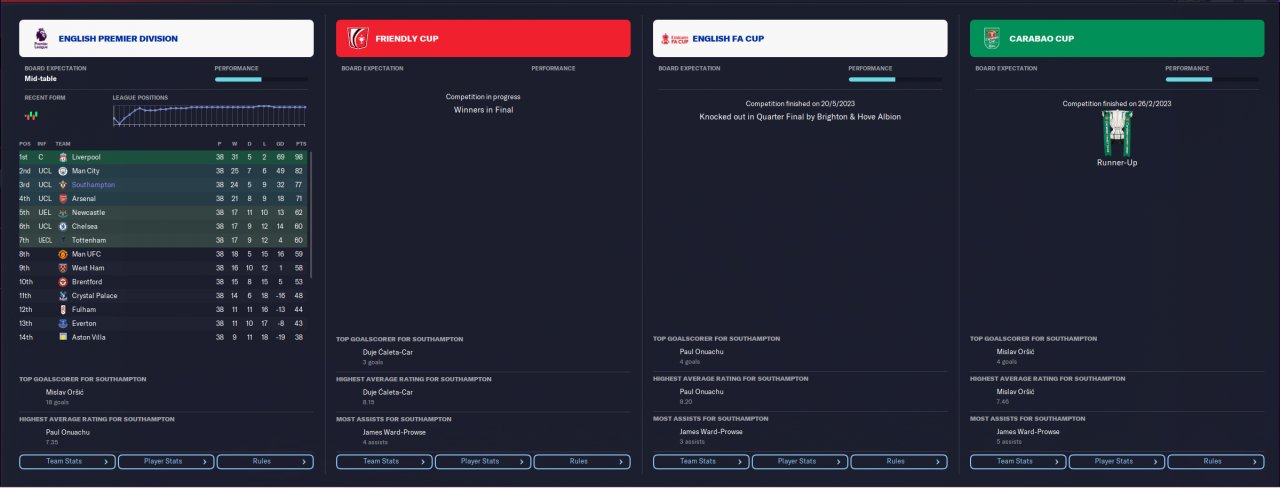Click the POS column header
The image size is (1280, 488).
(25, 144)
